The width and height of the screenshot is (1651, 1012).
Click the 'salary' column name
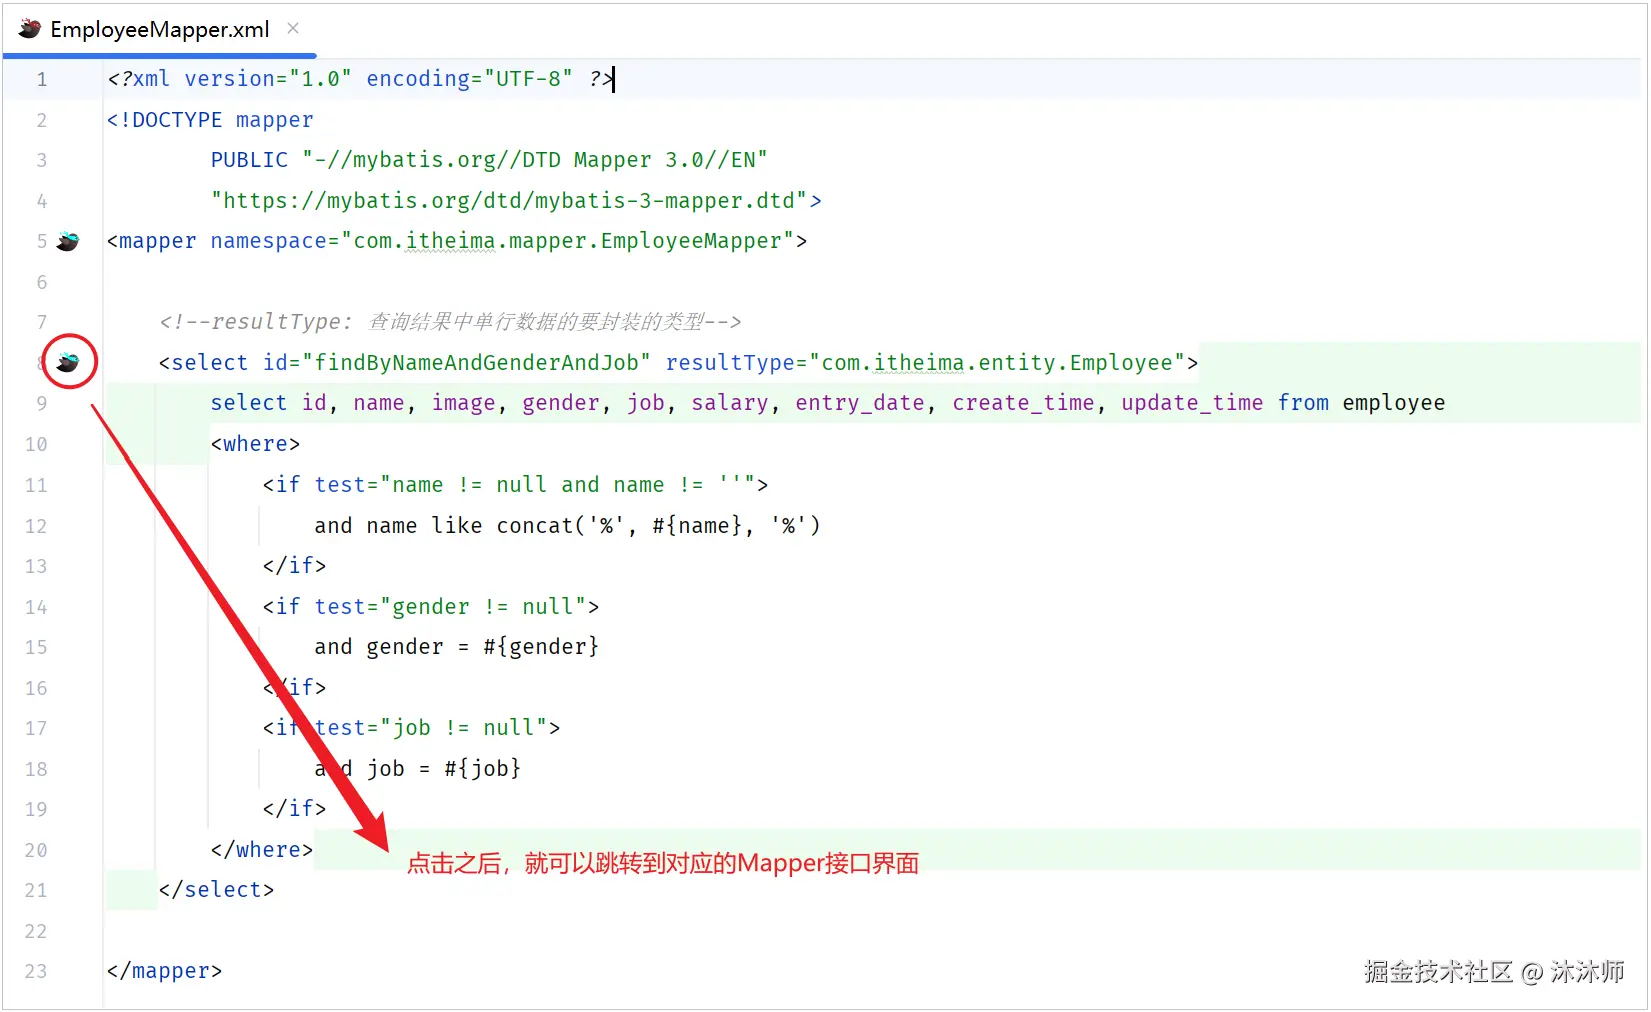[x=730, y=402]
